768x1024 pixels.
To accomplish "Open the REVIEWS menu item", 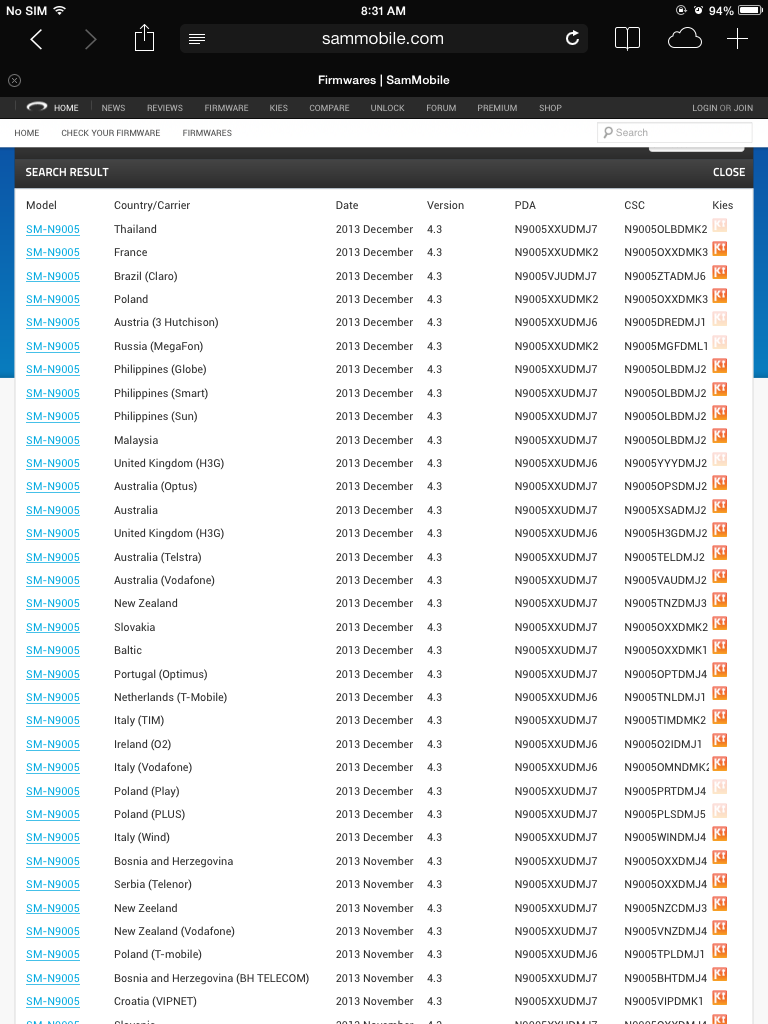I will click(x=165, y=108).
